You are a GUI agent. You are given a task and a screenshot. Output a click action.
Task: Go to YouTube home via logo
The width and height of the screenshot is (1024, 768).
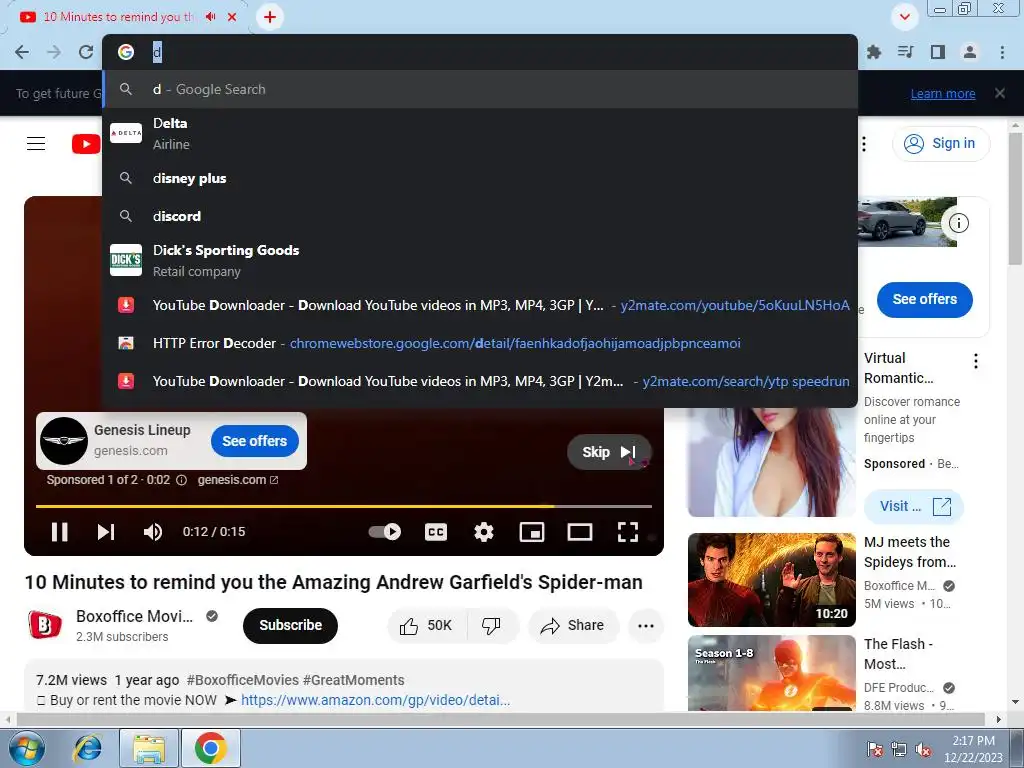86,144
